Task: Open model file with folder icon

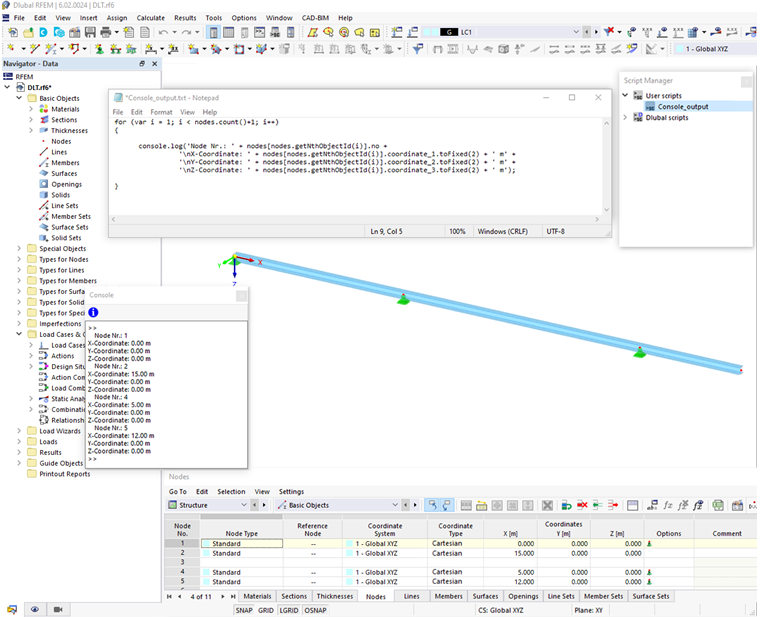Action: point(29,32)
